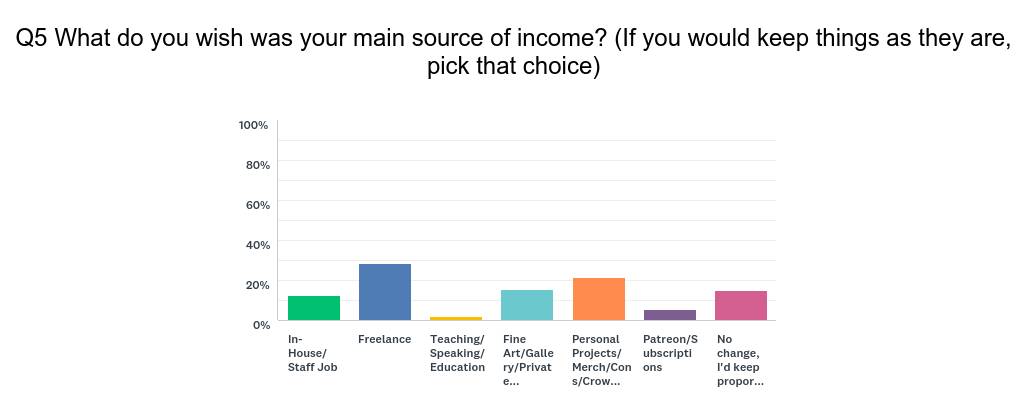Select the Teaching/Speaking/Education label
Screen dimensions: 1024x403
point(457,353)
